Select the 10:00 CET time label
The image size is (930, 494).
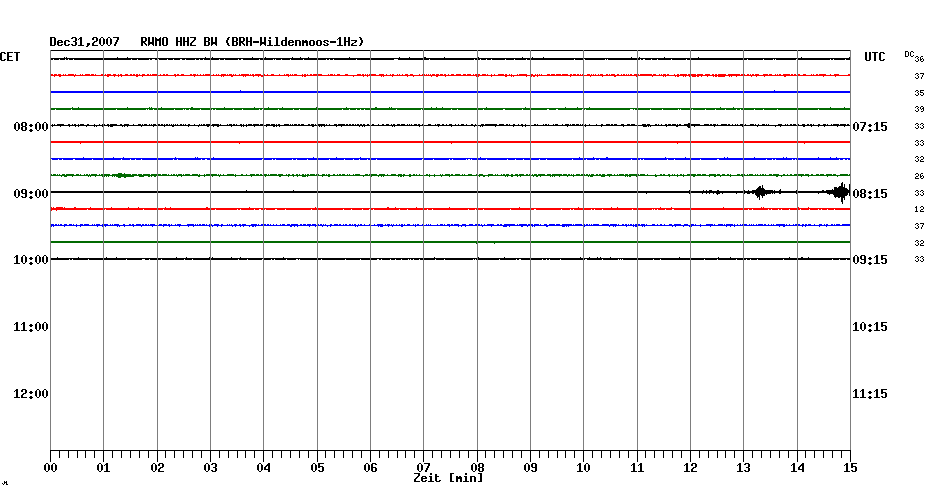click(31, 260)
